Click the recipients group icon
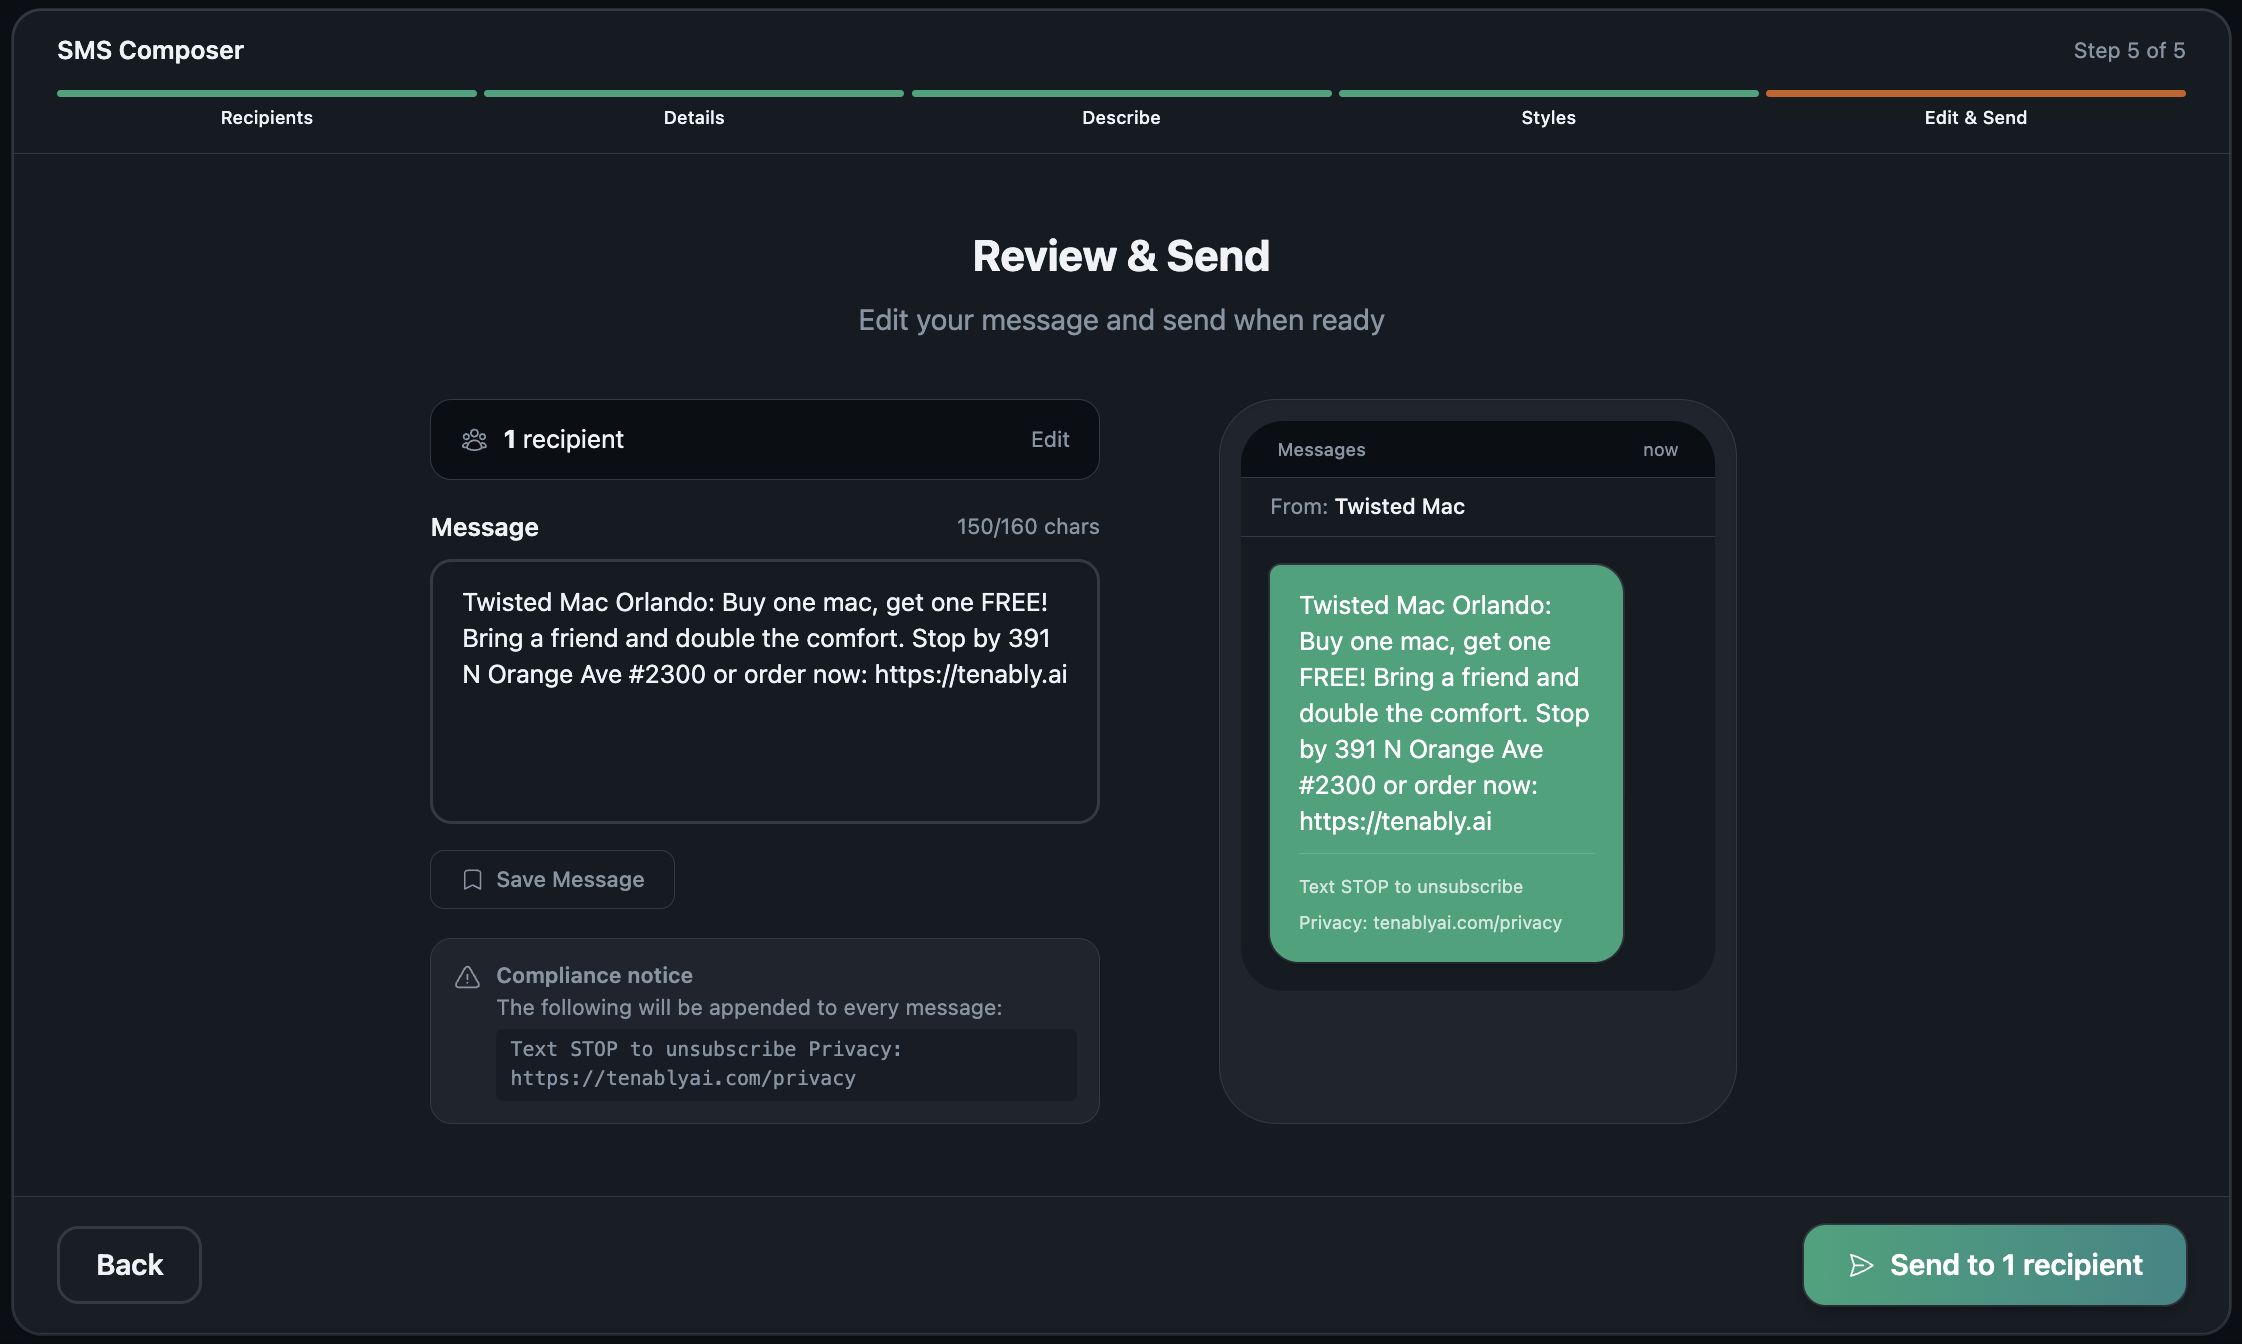 tap(474, 440)
